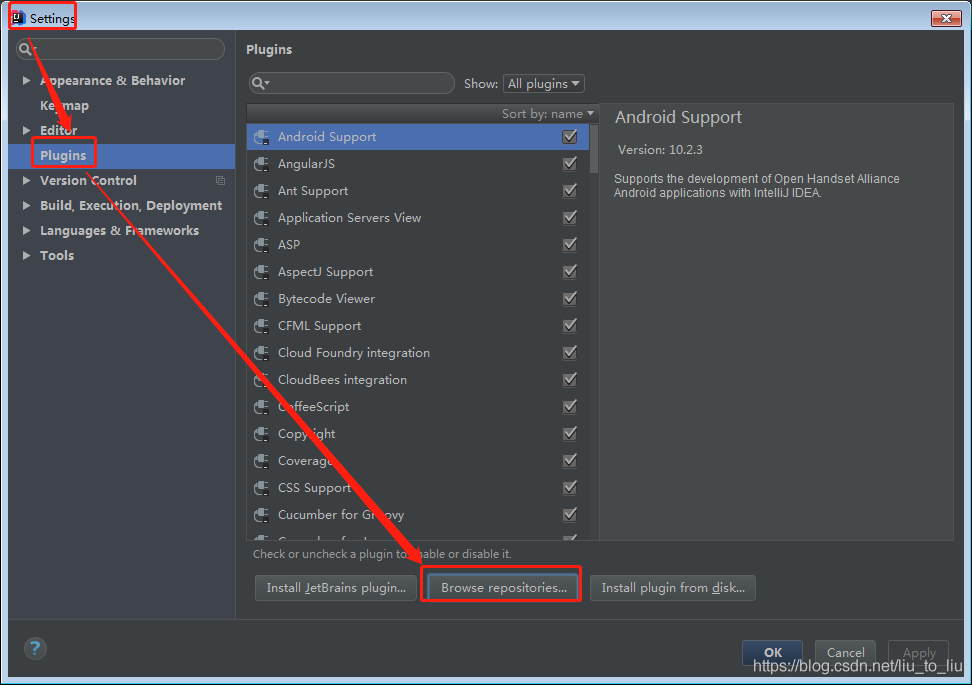This screenshot has height=685, width=972.
Task: Click the Version Control project-level icon
Action: pos(220,180)
